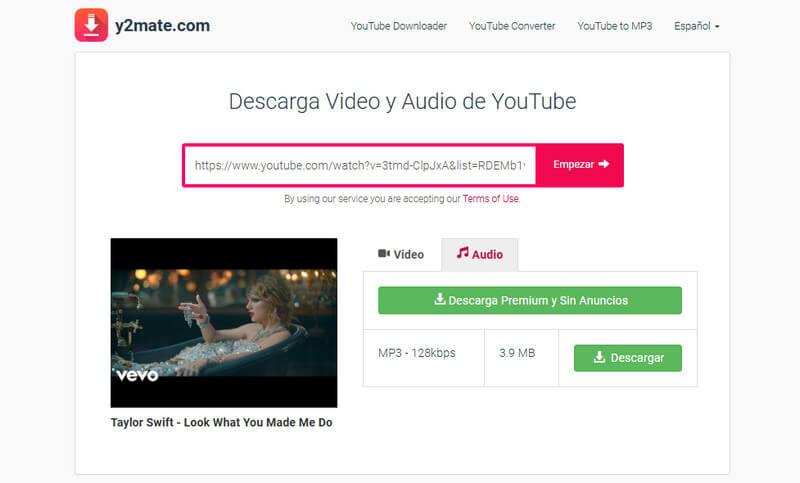Select the video title Look What You Made Me Do

tap(221, 422)
